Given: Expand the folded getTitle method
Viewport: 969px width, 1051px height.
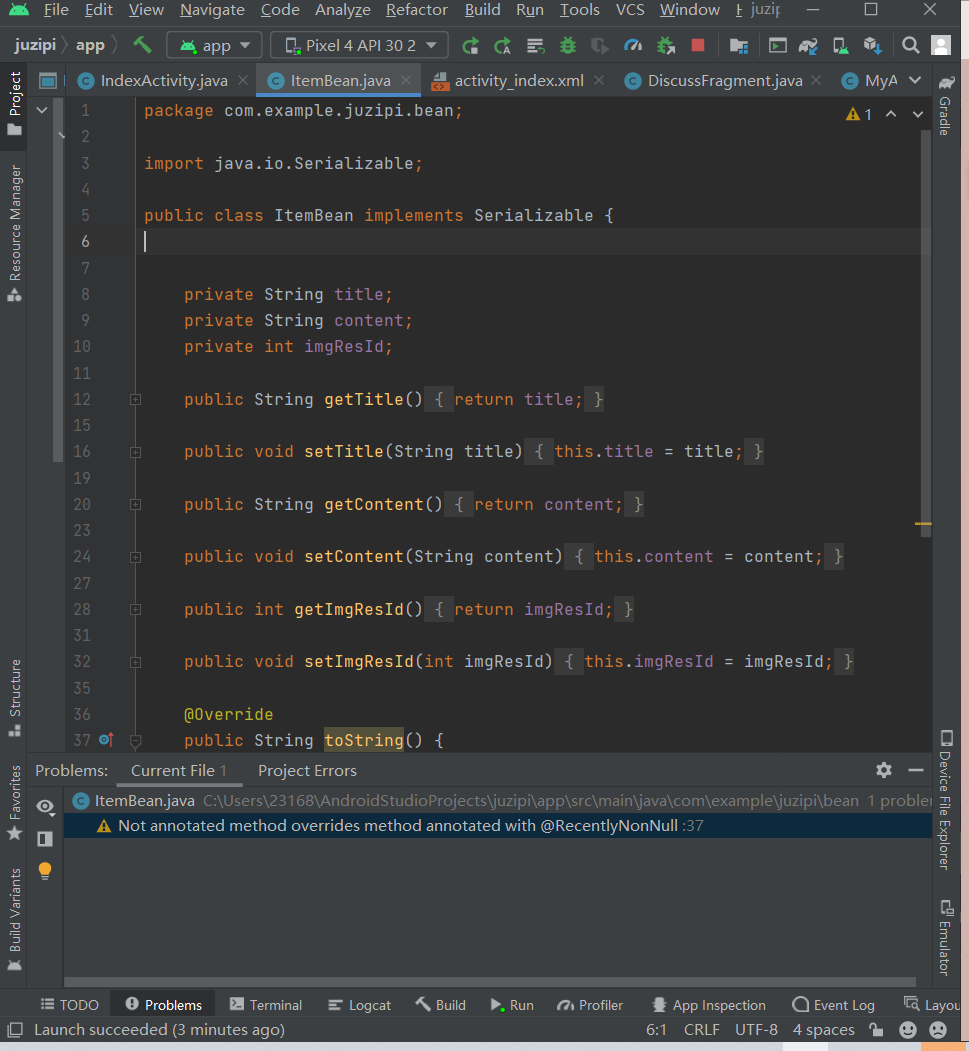Looking at the screenshot, I should pyautogui.click(x=135, y=400).
